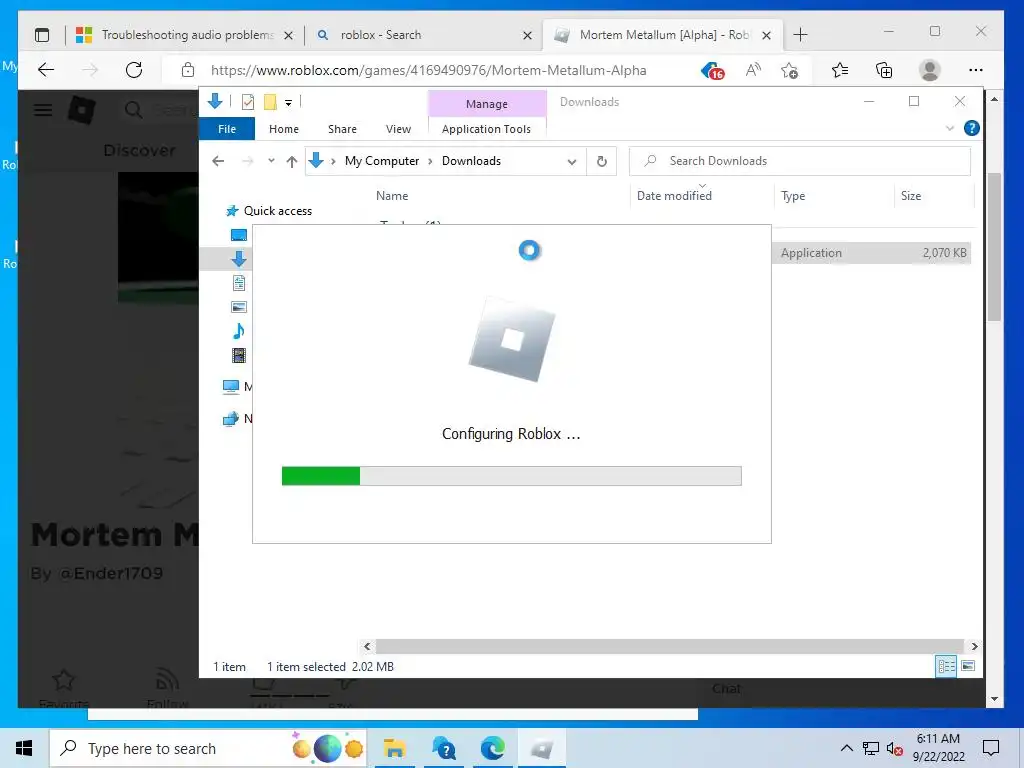Open the Share ribbon tab
Viewport: 1024px width, 768px height.
(342, 129)
